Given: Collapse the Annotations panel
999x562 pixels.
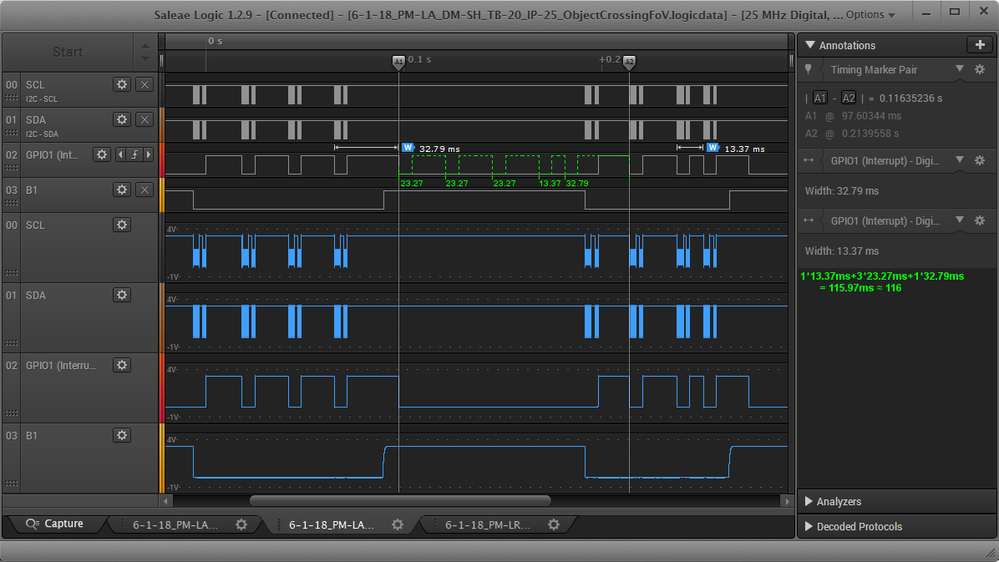Looking at the screenshot, I should [x=810, y=45].
